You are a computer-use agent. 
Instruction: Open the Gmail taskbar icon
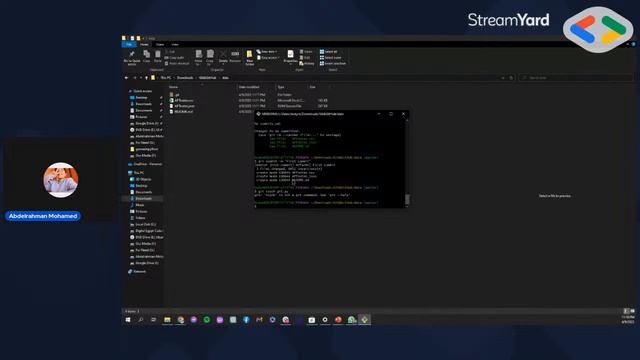[259, 320]
